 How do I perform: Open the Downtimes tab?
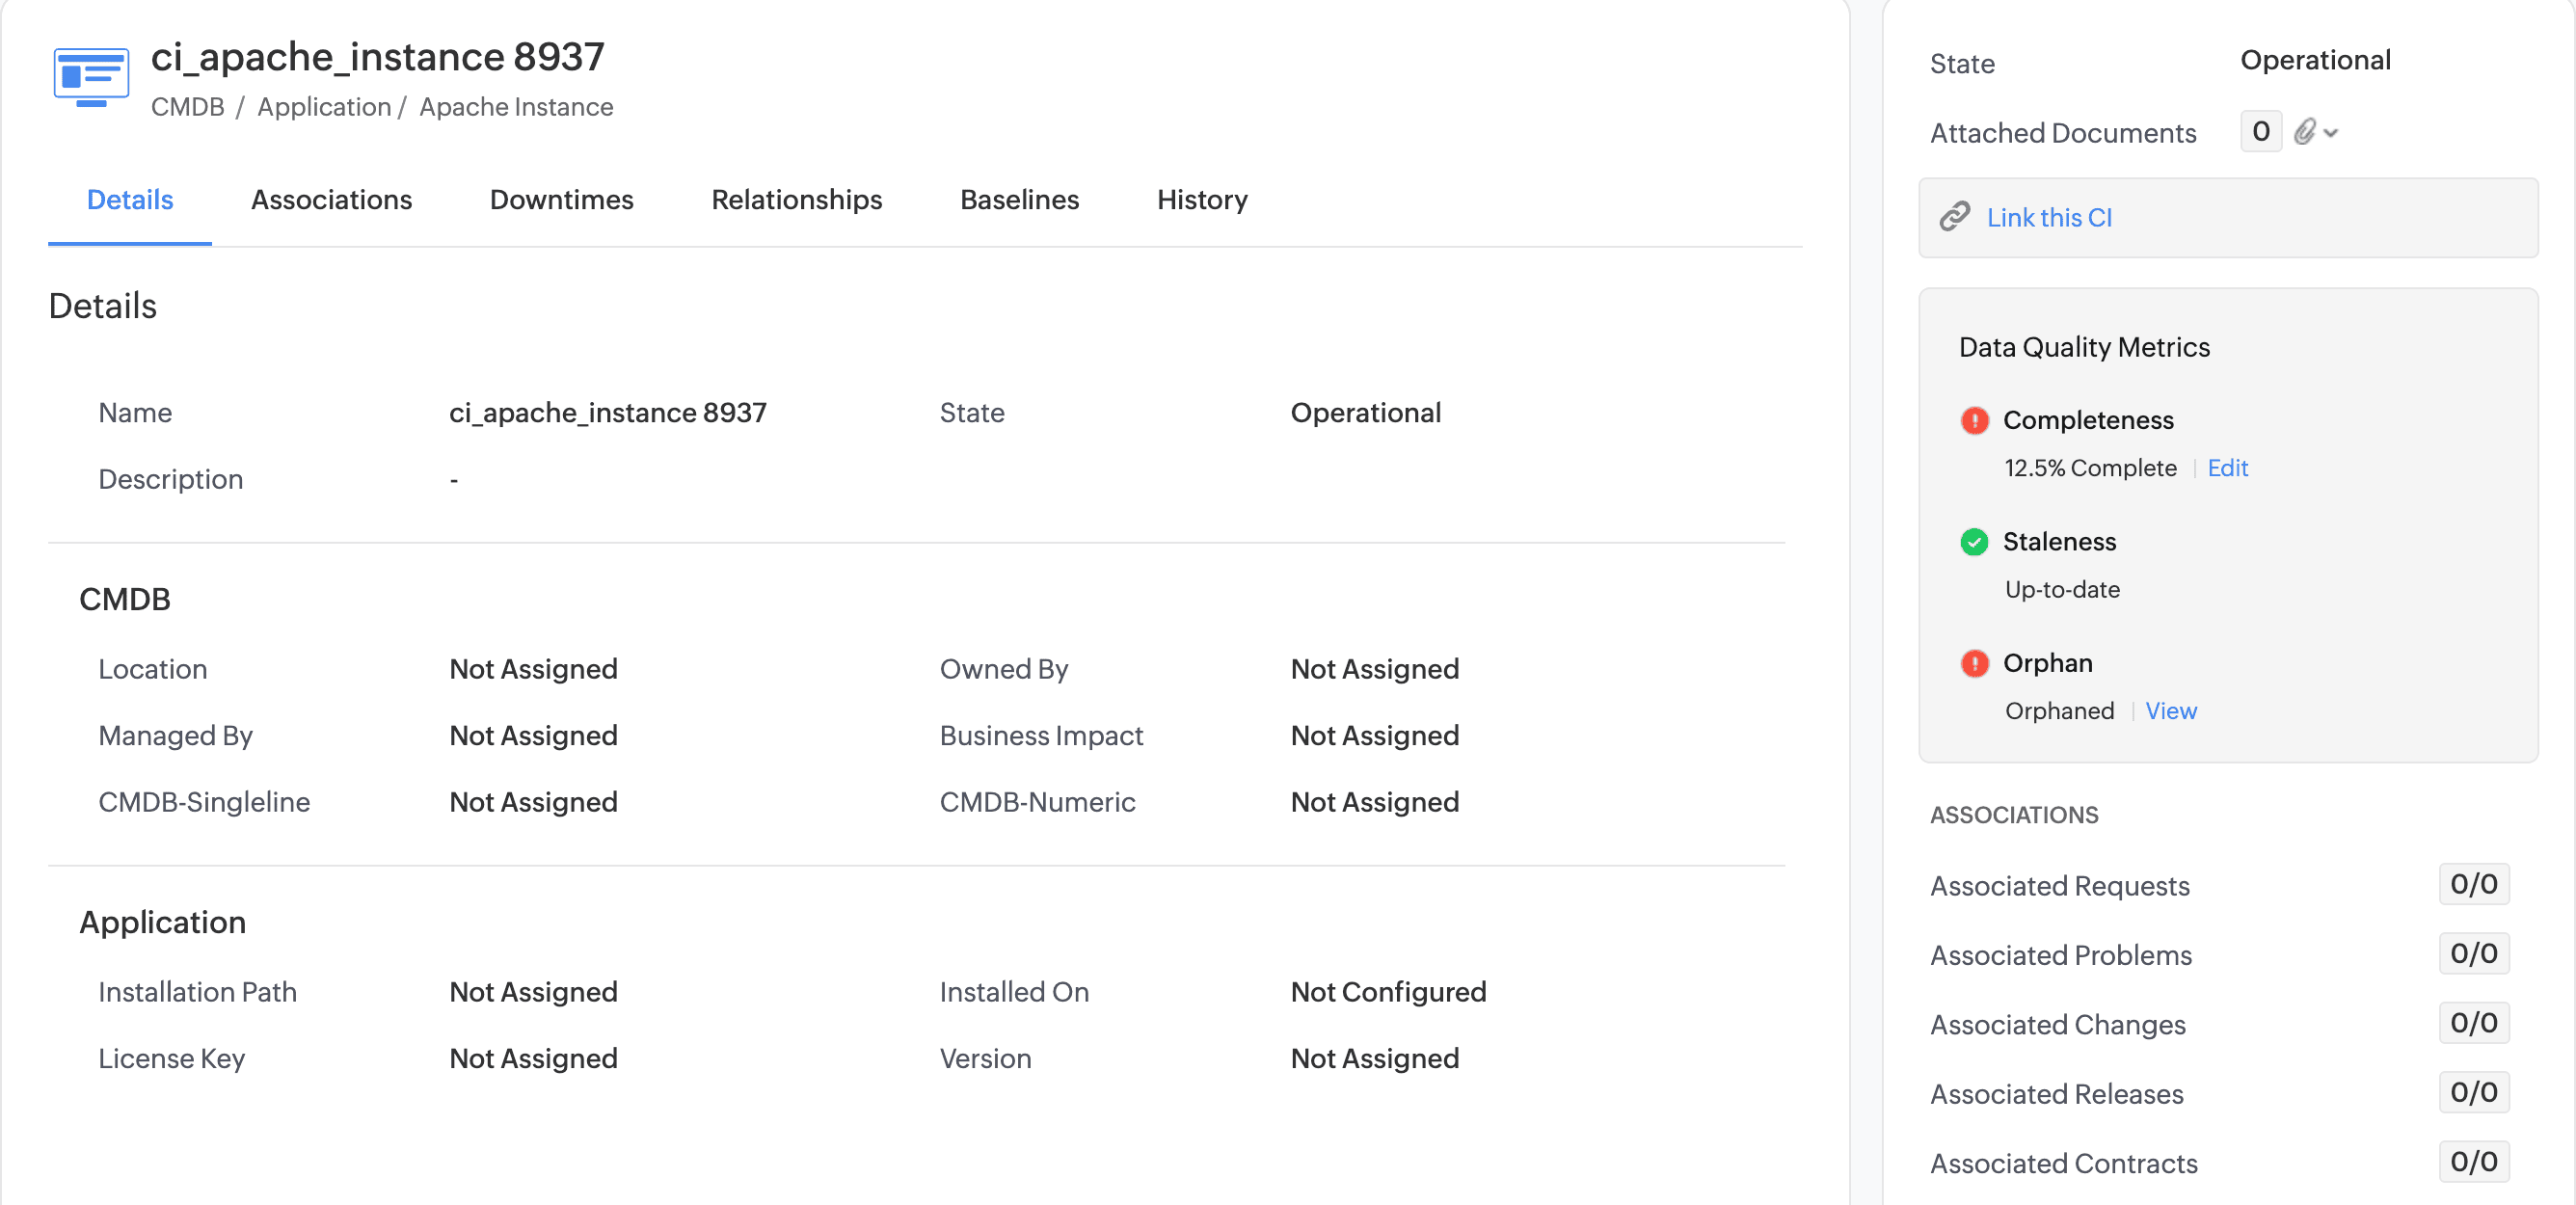[x=561, y=200]
